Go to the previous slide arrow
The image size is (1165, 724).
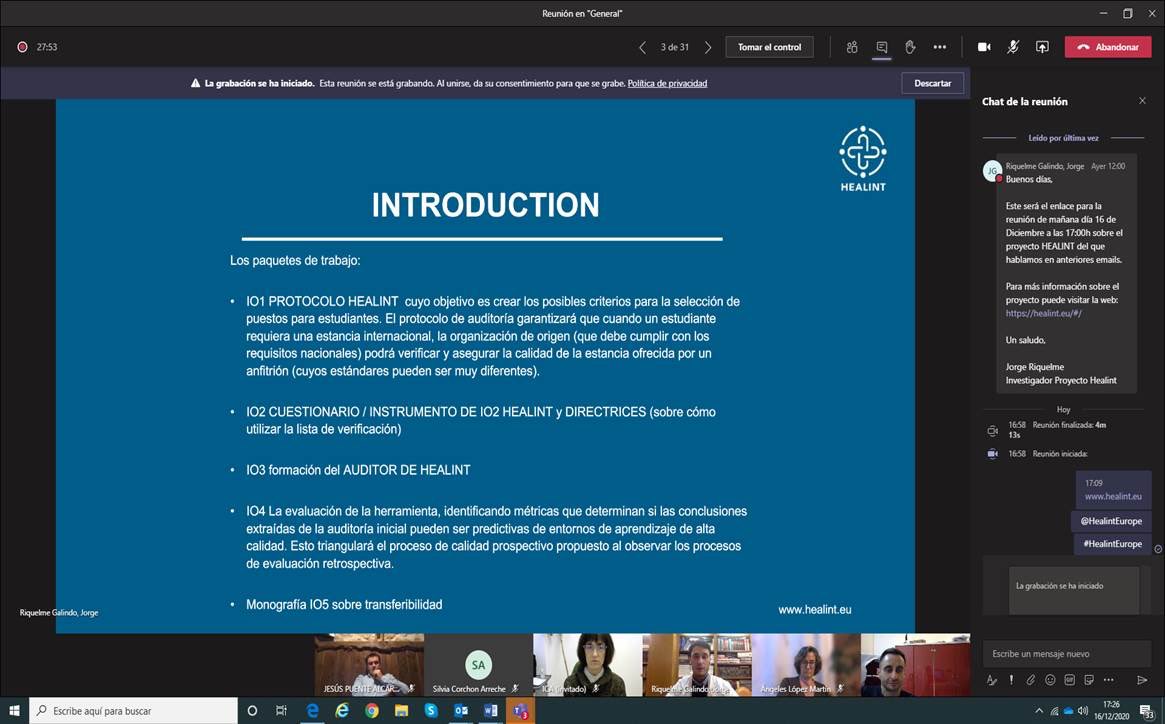642,47
